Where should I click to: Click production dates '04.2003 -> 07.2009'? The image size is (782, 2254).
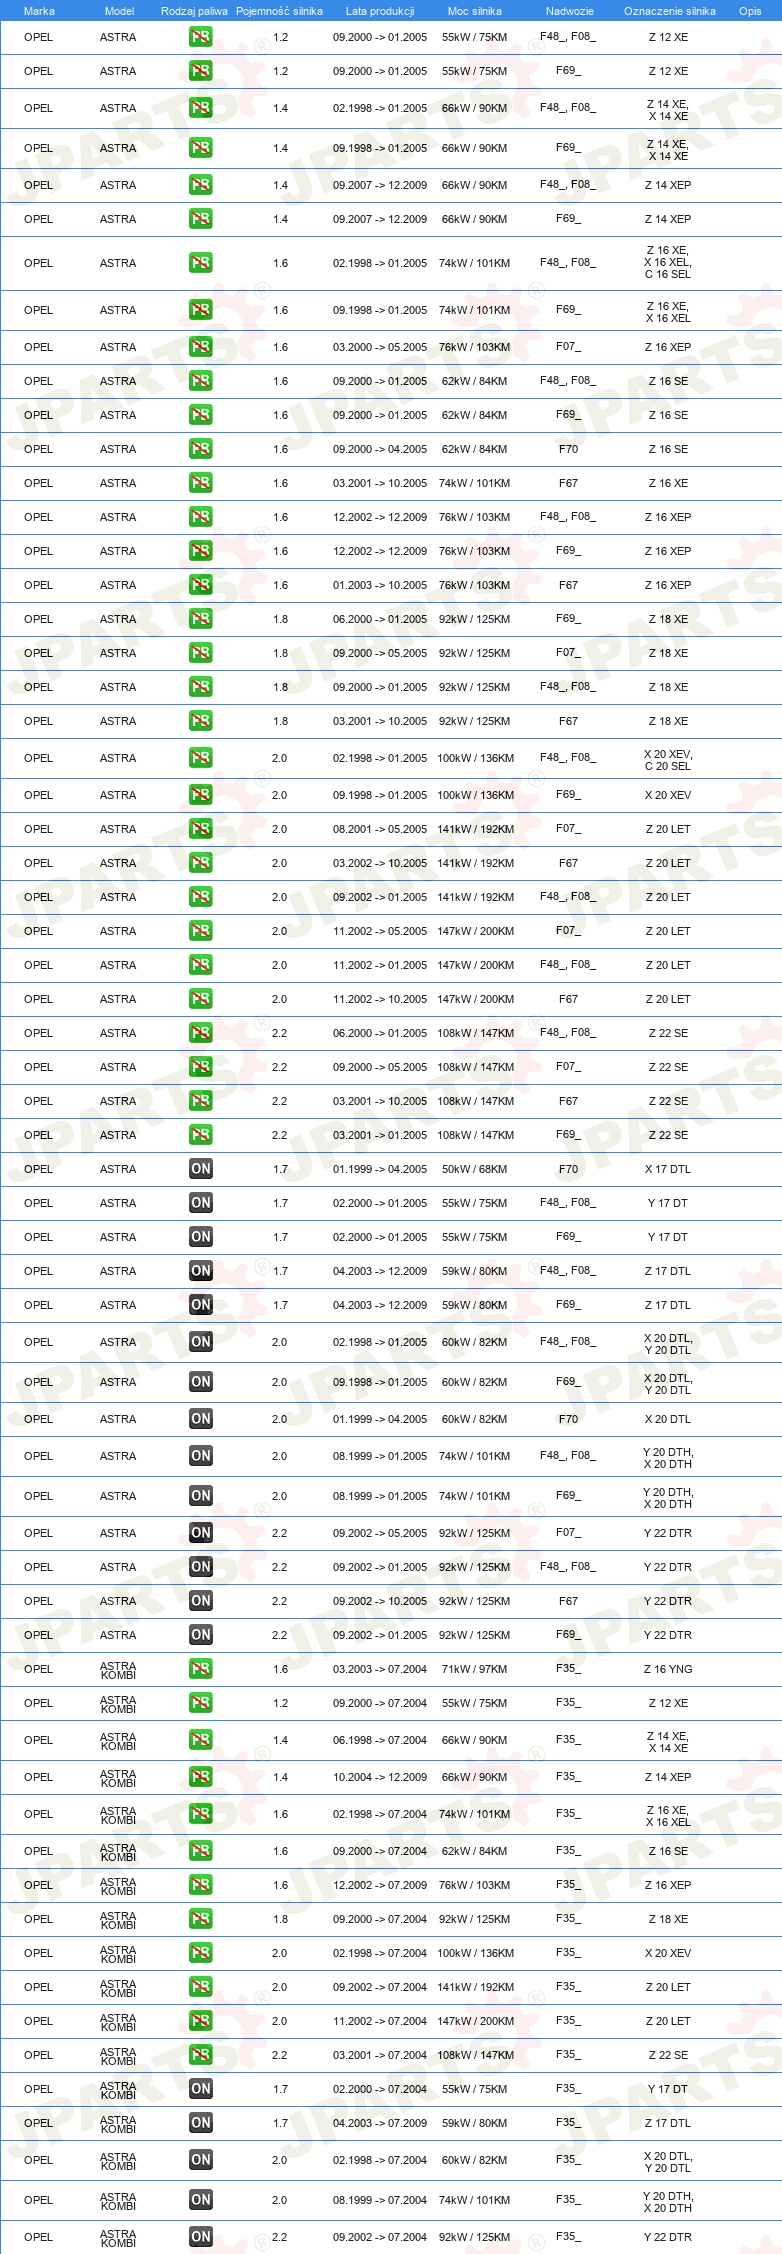coord(380,2123)
